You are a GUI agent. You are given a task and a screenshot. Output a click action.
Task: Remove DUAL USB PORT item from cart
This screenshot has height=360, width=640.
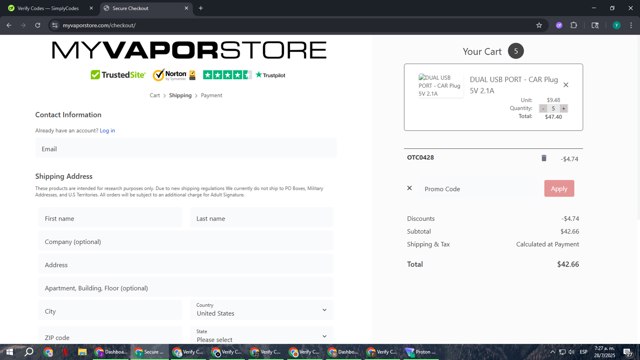point(566,85)
